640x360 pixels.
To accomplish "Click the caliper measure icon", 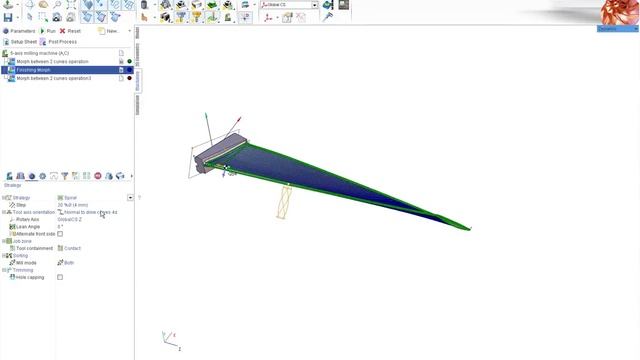I will [x=327, y=17].
